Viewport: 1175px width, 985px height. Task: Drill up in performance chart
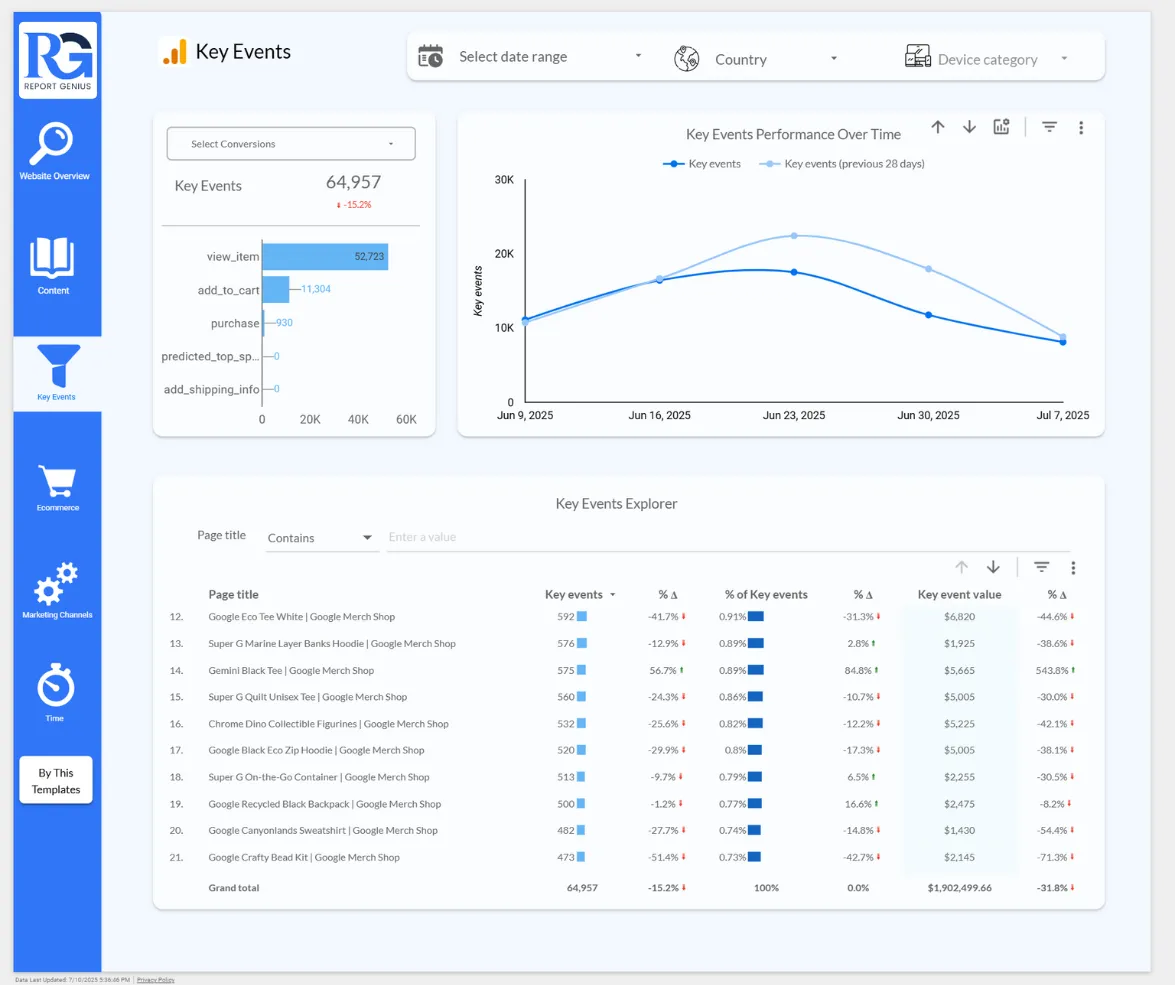(x=937, y=127)
